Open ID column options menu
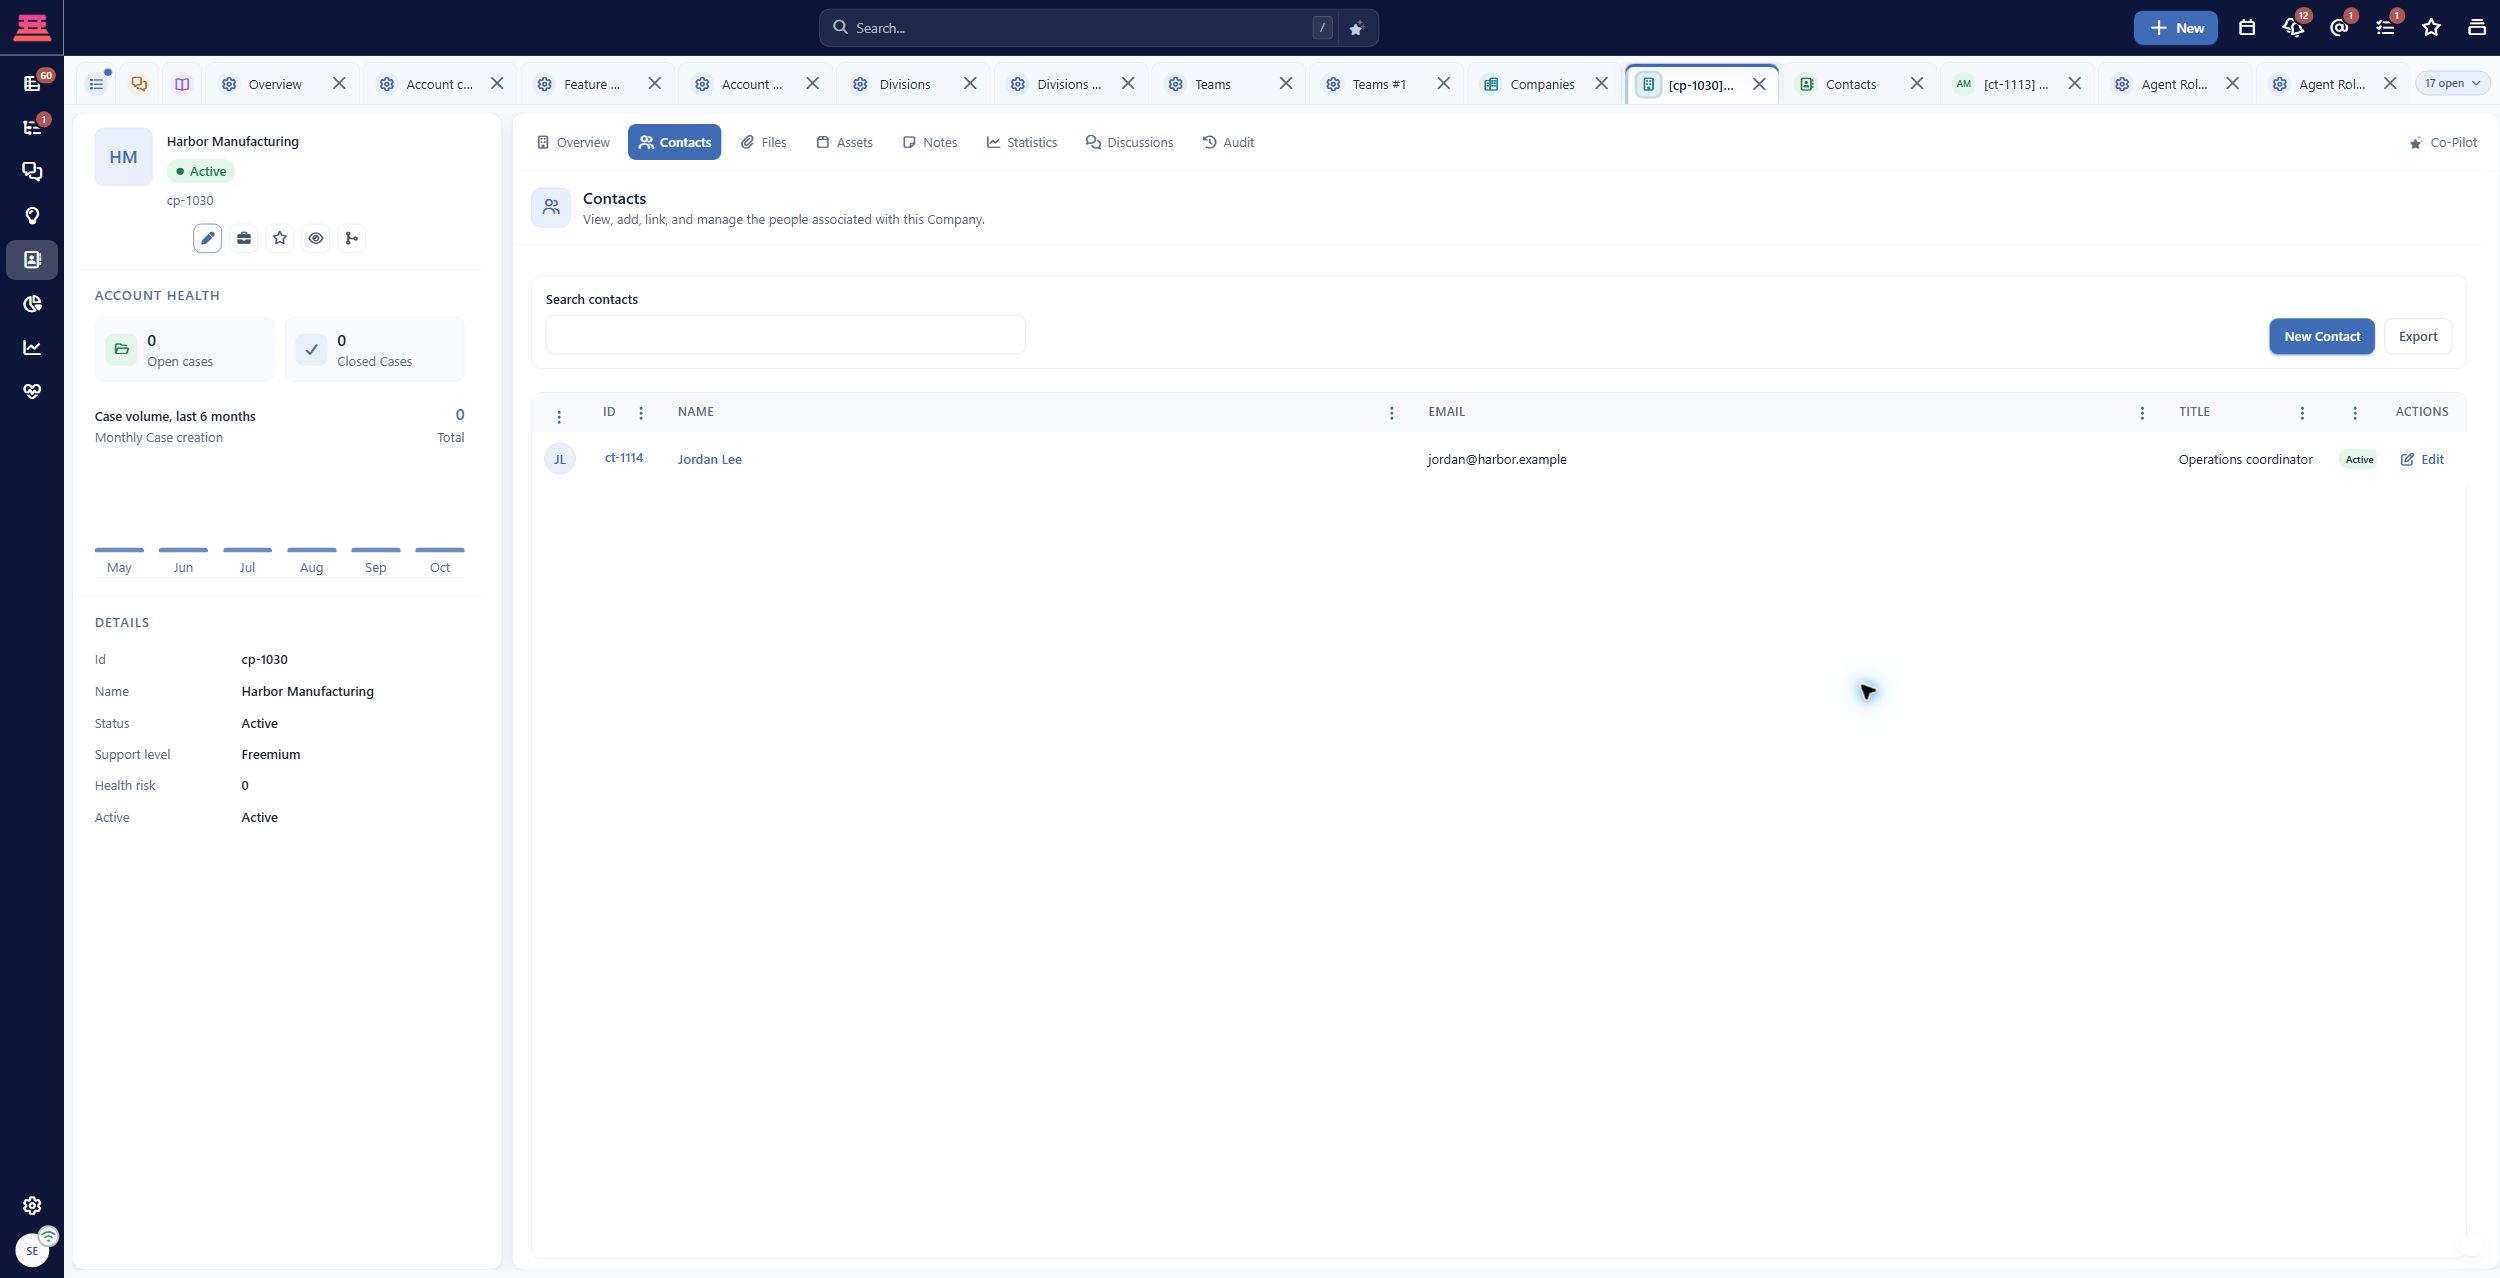Screen dimensions: 2500x1278 641,413
